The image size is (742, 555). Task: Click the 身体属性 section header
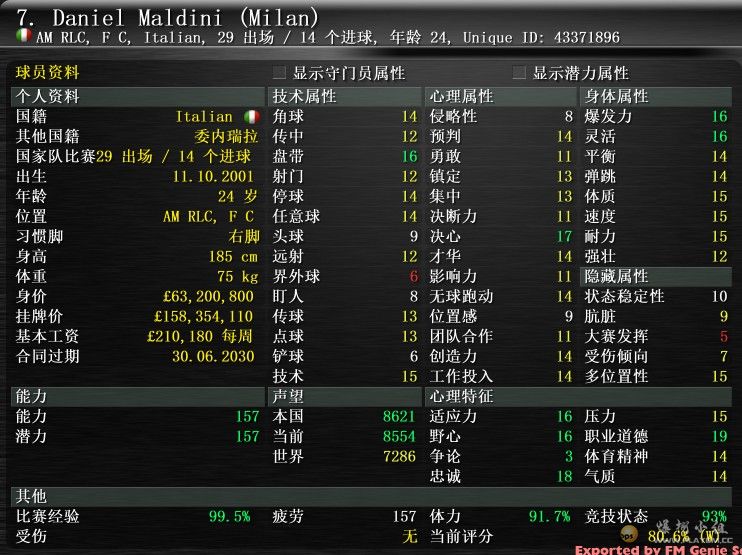pos(656,97)
